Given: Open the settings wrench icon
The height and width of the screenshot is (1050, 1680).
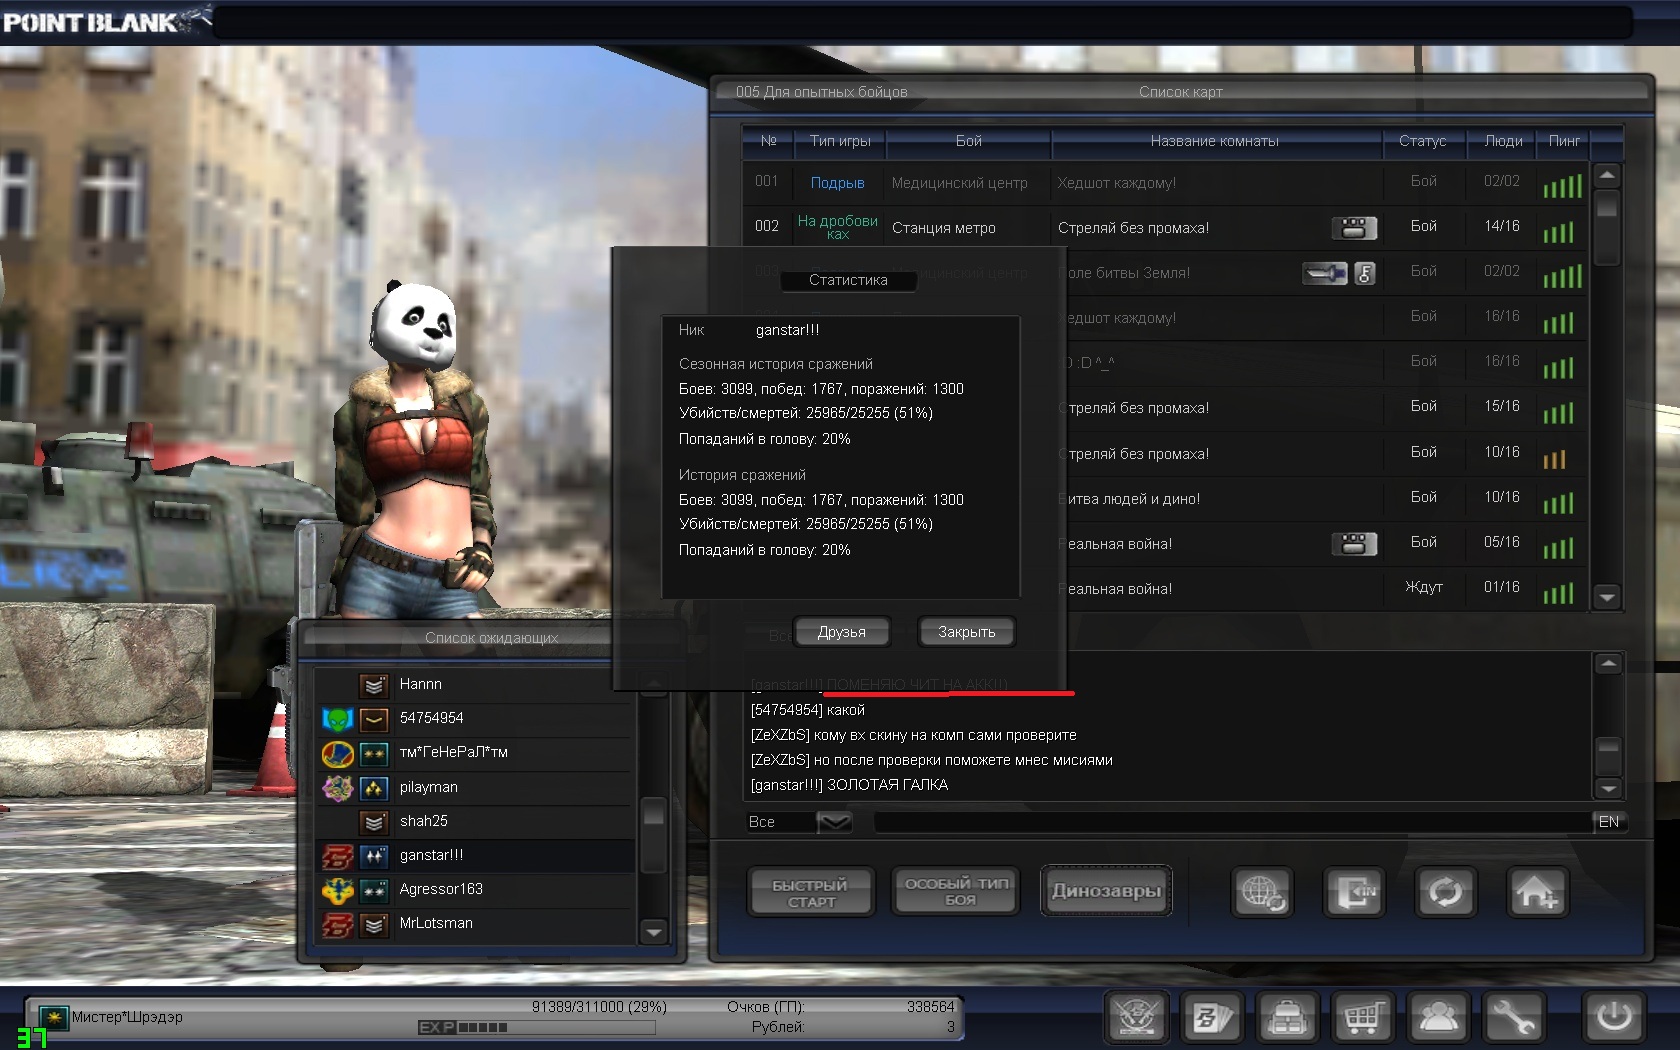Looking at the screenshot, I should point(1514,1018).
